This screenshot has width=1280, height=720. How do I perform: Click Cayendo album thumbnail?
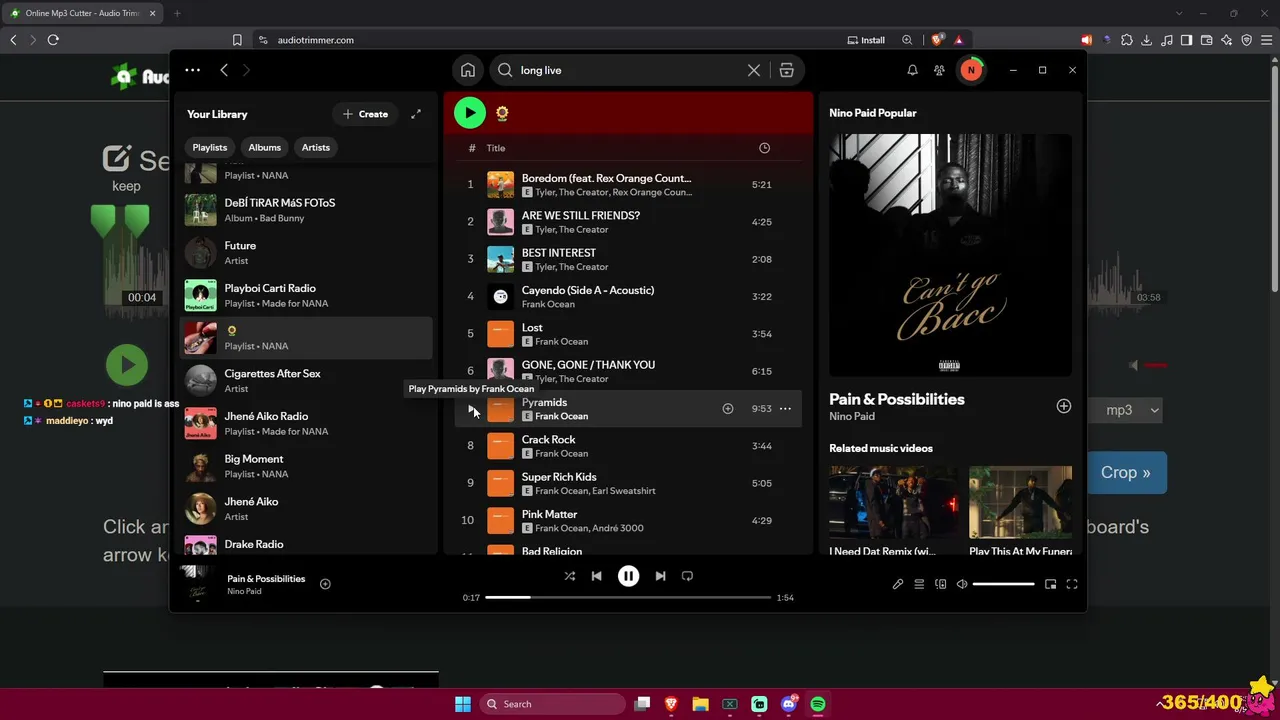tap(501, 296)
